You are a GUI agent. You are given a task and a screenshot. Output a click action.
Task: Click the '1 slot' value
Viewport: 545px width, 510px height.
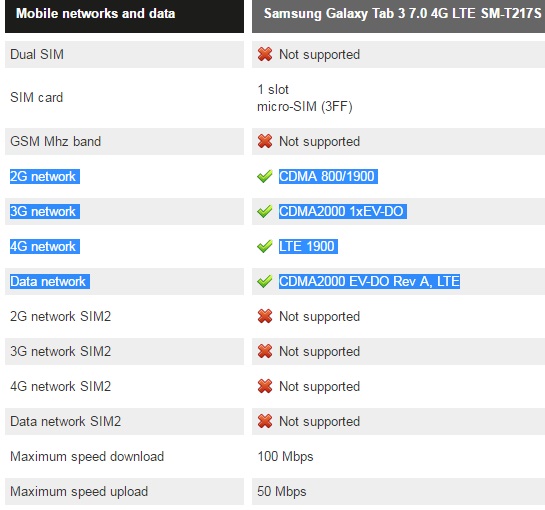pyautogui.click(x=273, y=89)
